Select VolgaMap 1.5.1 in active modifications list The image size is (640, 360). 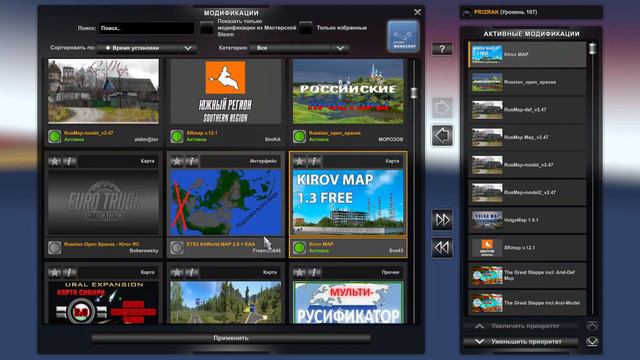click(527, 220)
